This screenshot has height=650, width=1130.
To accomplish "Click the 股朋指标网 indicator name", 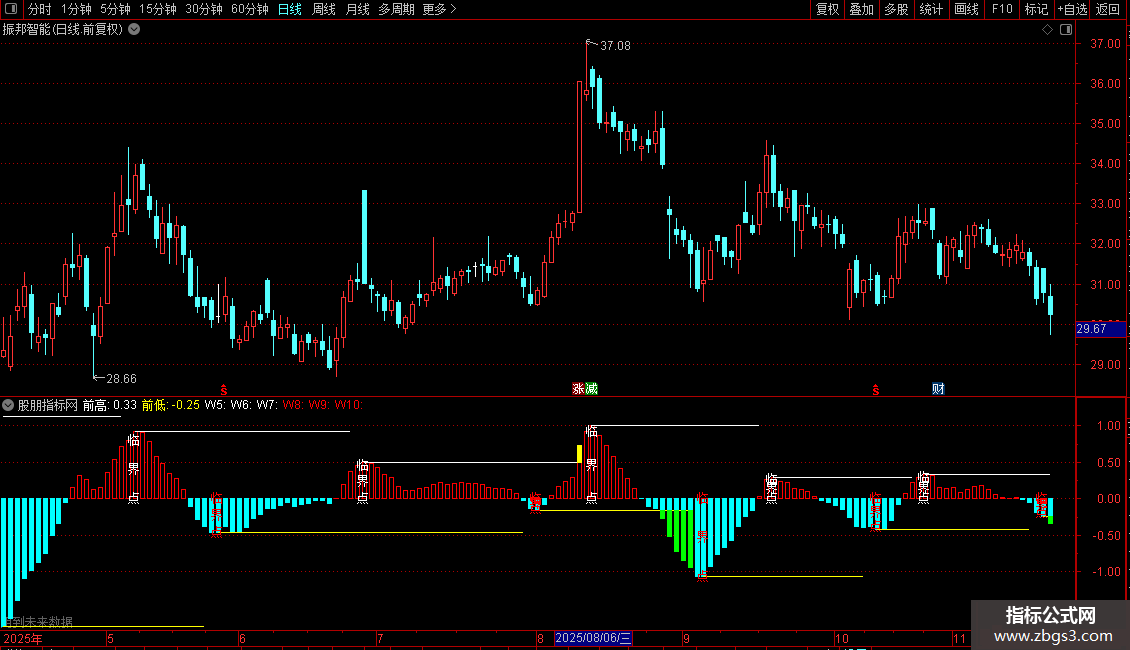I will tap(48, 405).
